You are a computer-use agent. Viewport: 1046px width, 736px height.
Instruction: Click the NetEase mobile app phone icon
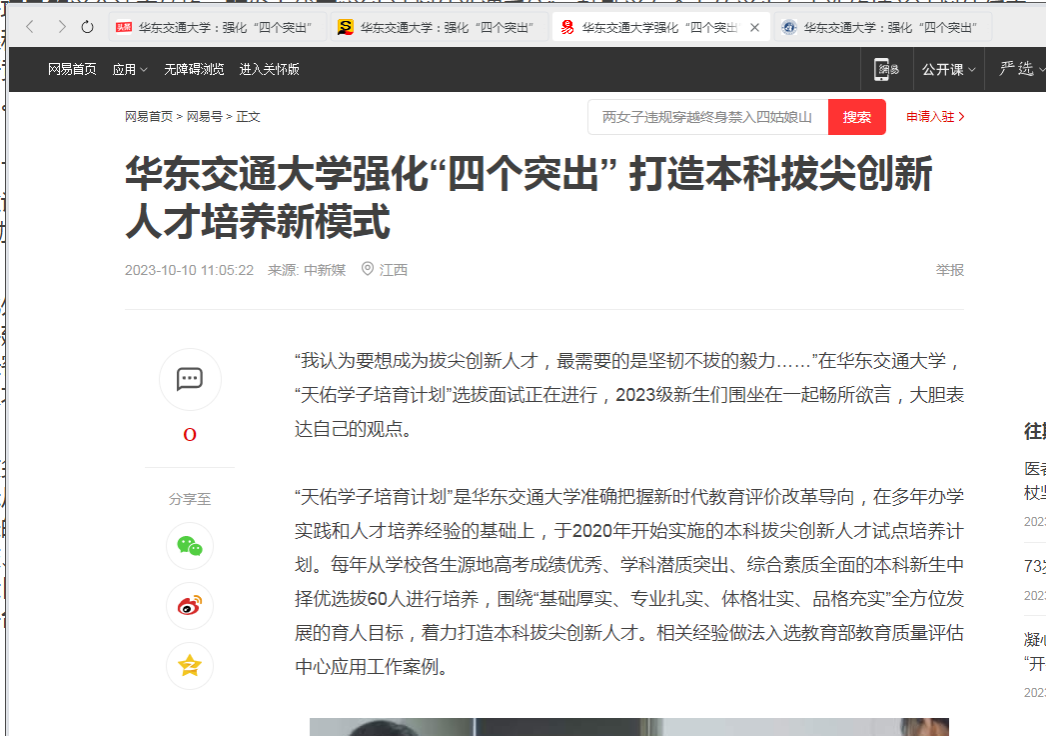[886, 69]
